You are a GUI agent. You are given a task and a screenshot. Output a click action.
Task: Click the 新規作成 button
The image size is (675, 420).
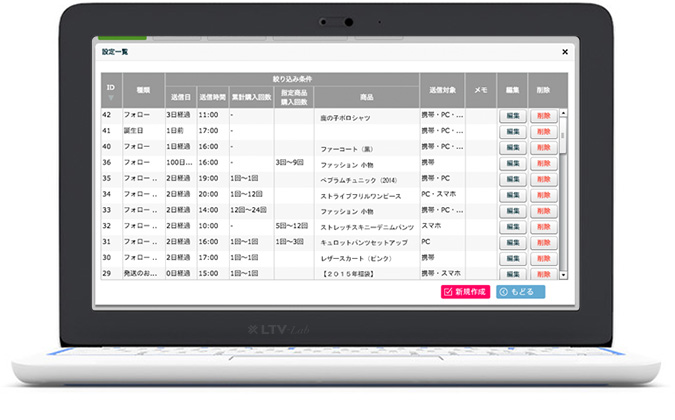click(x=465, y=292)
